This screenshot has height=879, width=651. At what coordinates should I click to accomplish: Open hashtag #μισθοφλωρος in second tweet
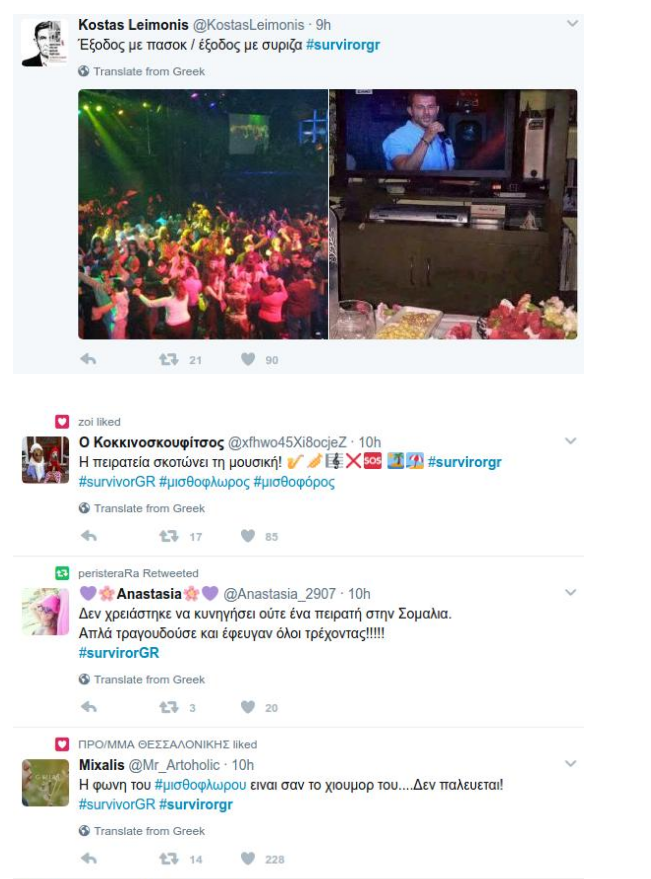click(x=204, y=482)
